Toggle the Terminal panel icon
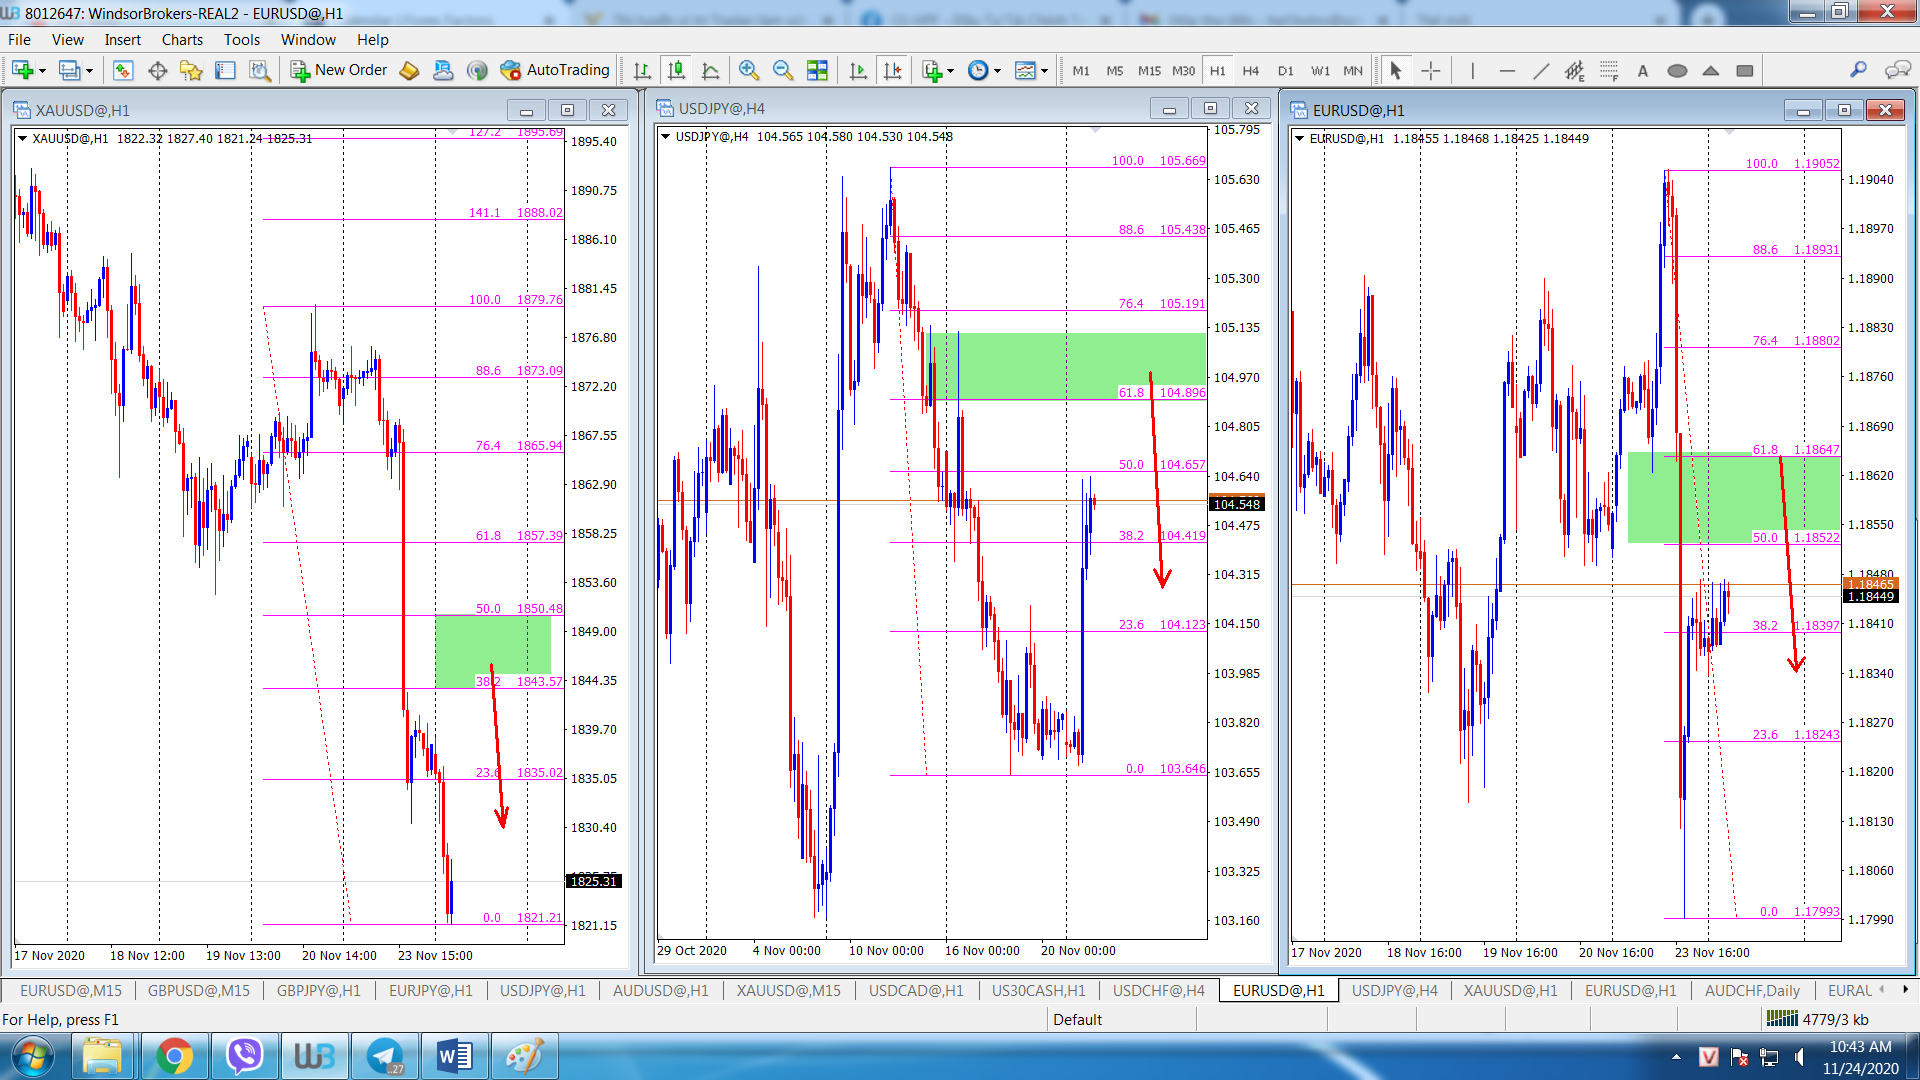 click(225, 70)
